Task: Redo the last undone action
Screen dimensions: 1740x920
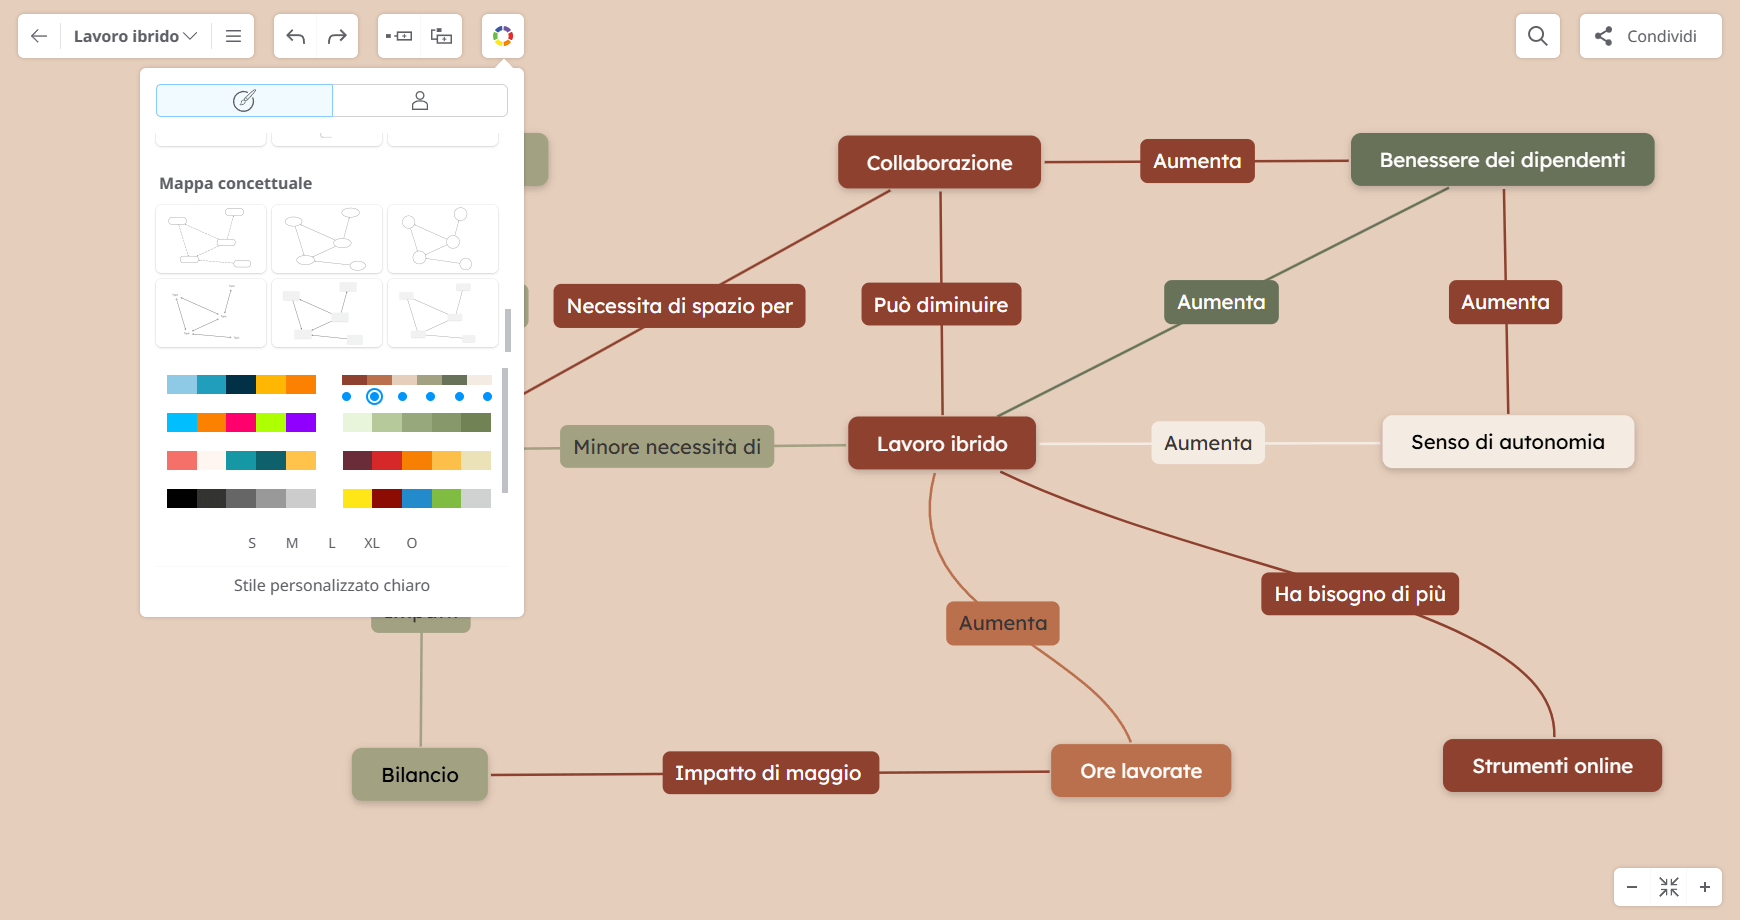Action: point(337,36)
